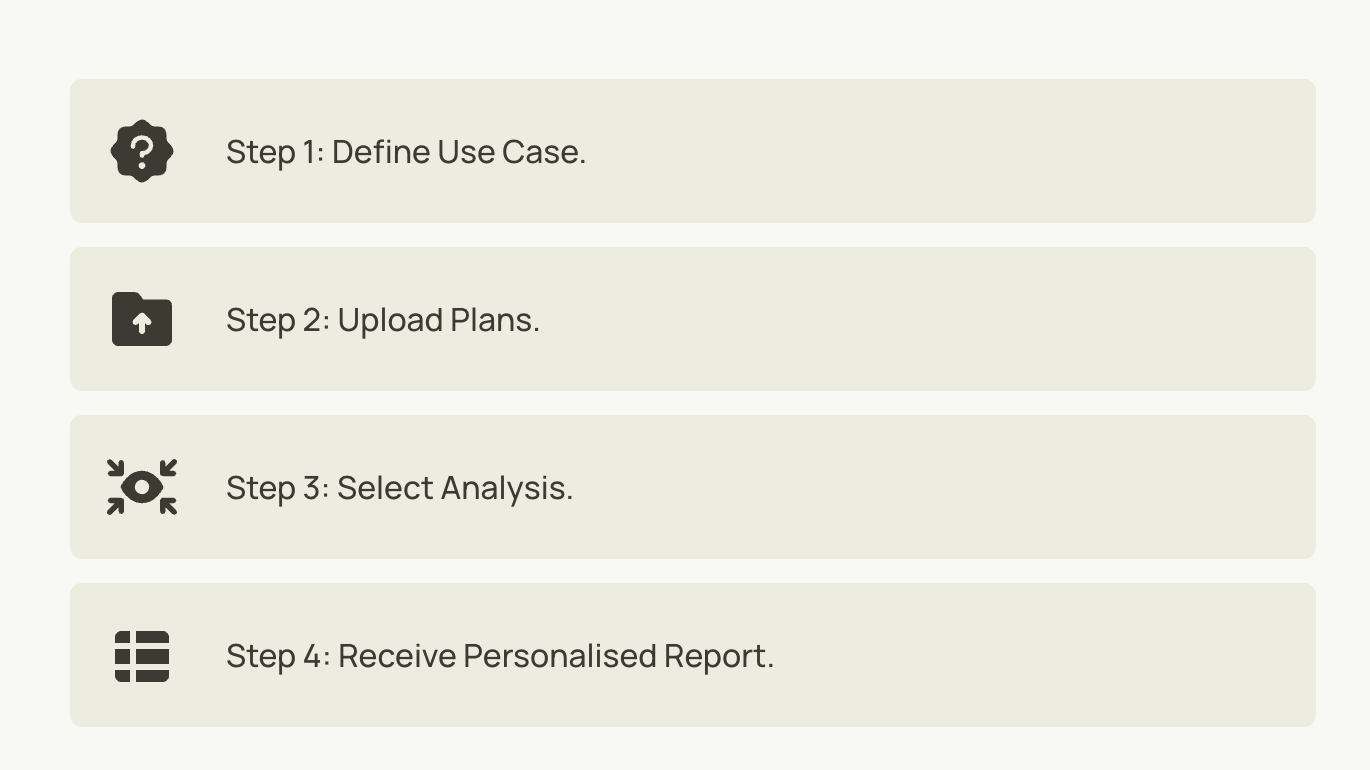
Task: Click the folder upload icon
Action: (x=142, y=319)
